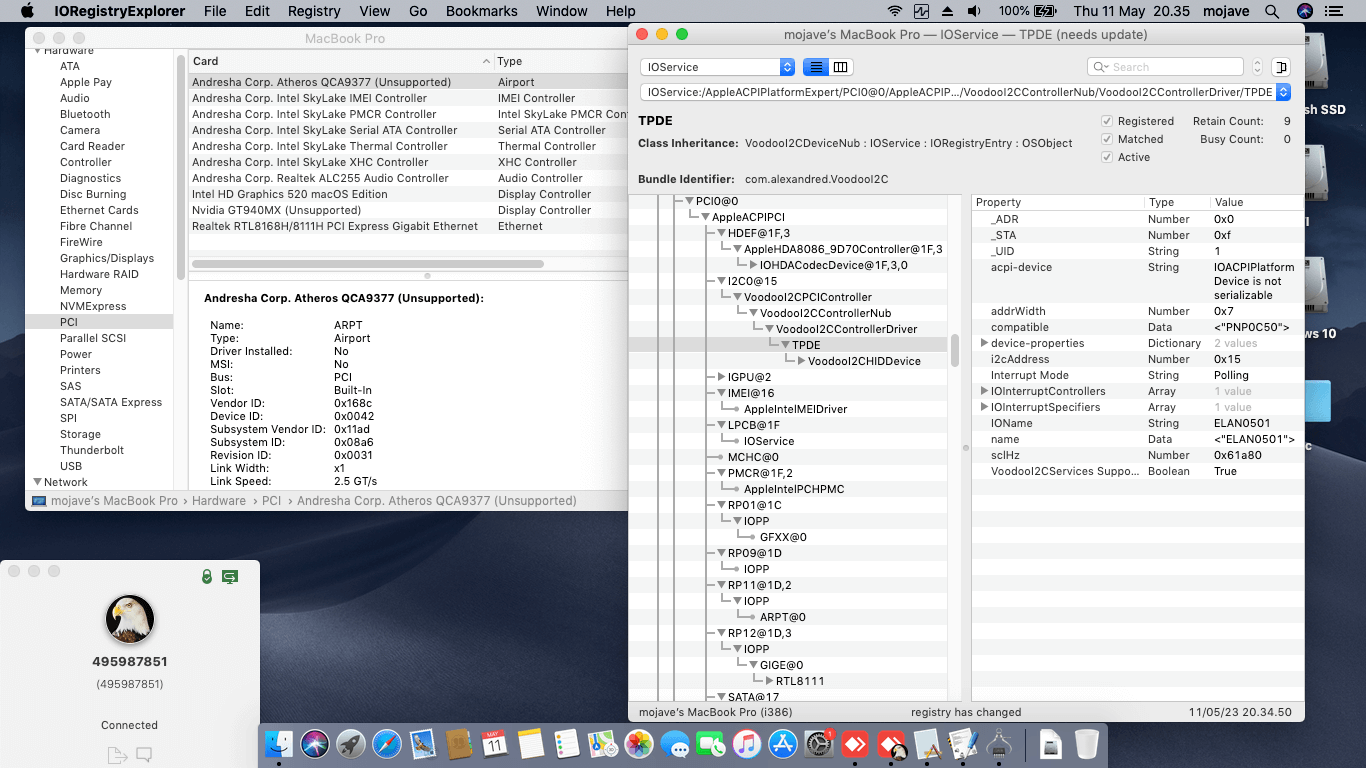The height and width of the screenshot is (768, 1366).
Task: Select the i2cAddress property row
Action: click(x=1138, y=359)
